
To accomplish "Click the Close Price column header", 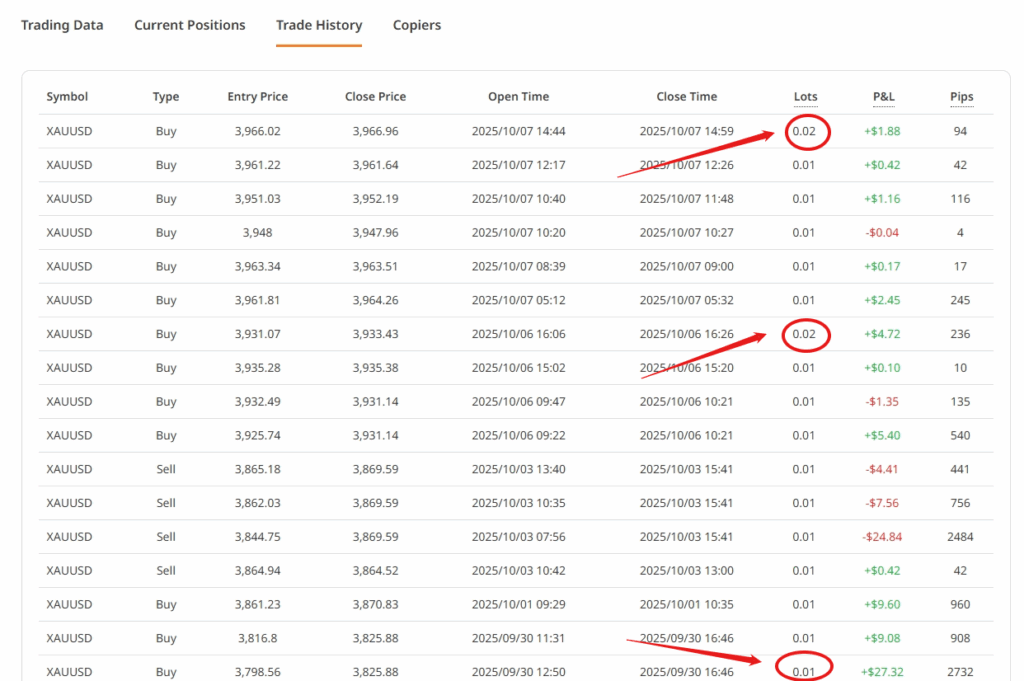I will pos(375,97).
